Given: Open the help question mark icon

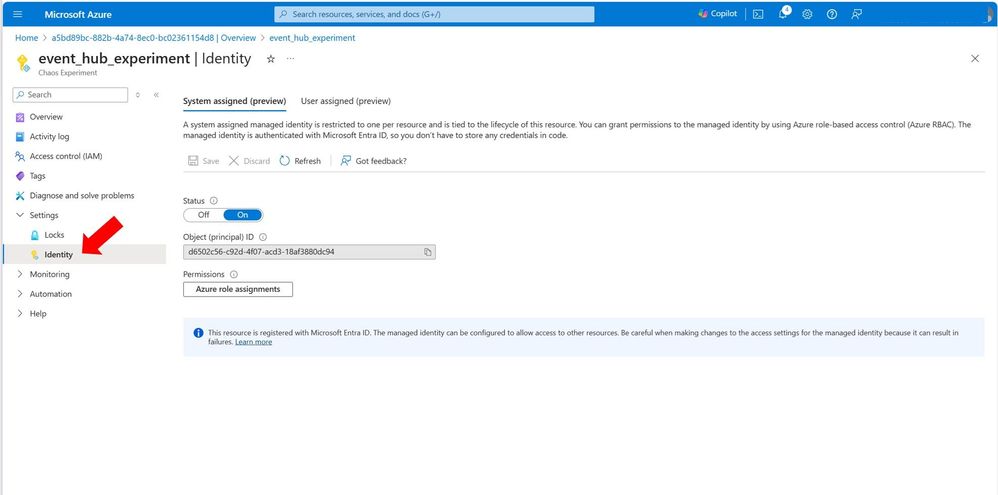Looking at the screenshot, I should (831, 14).
